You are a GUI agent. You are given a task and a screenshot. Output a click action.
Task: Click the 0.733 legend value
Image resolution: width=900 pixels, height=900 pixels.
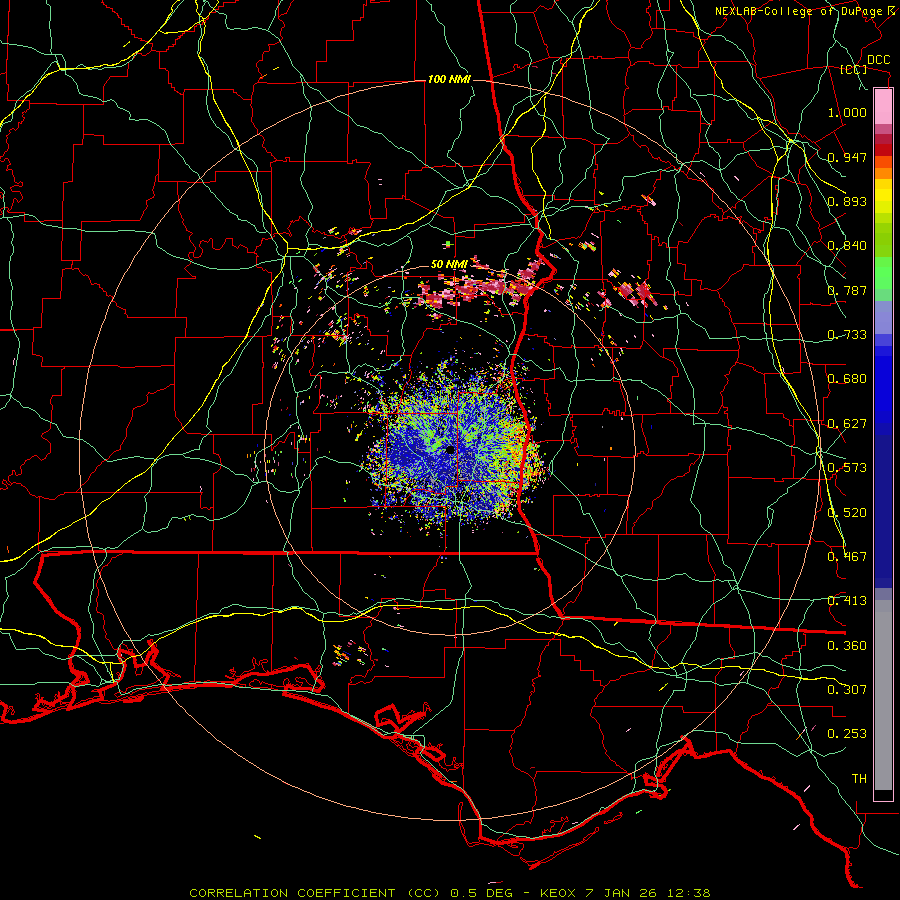(847, 335)
